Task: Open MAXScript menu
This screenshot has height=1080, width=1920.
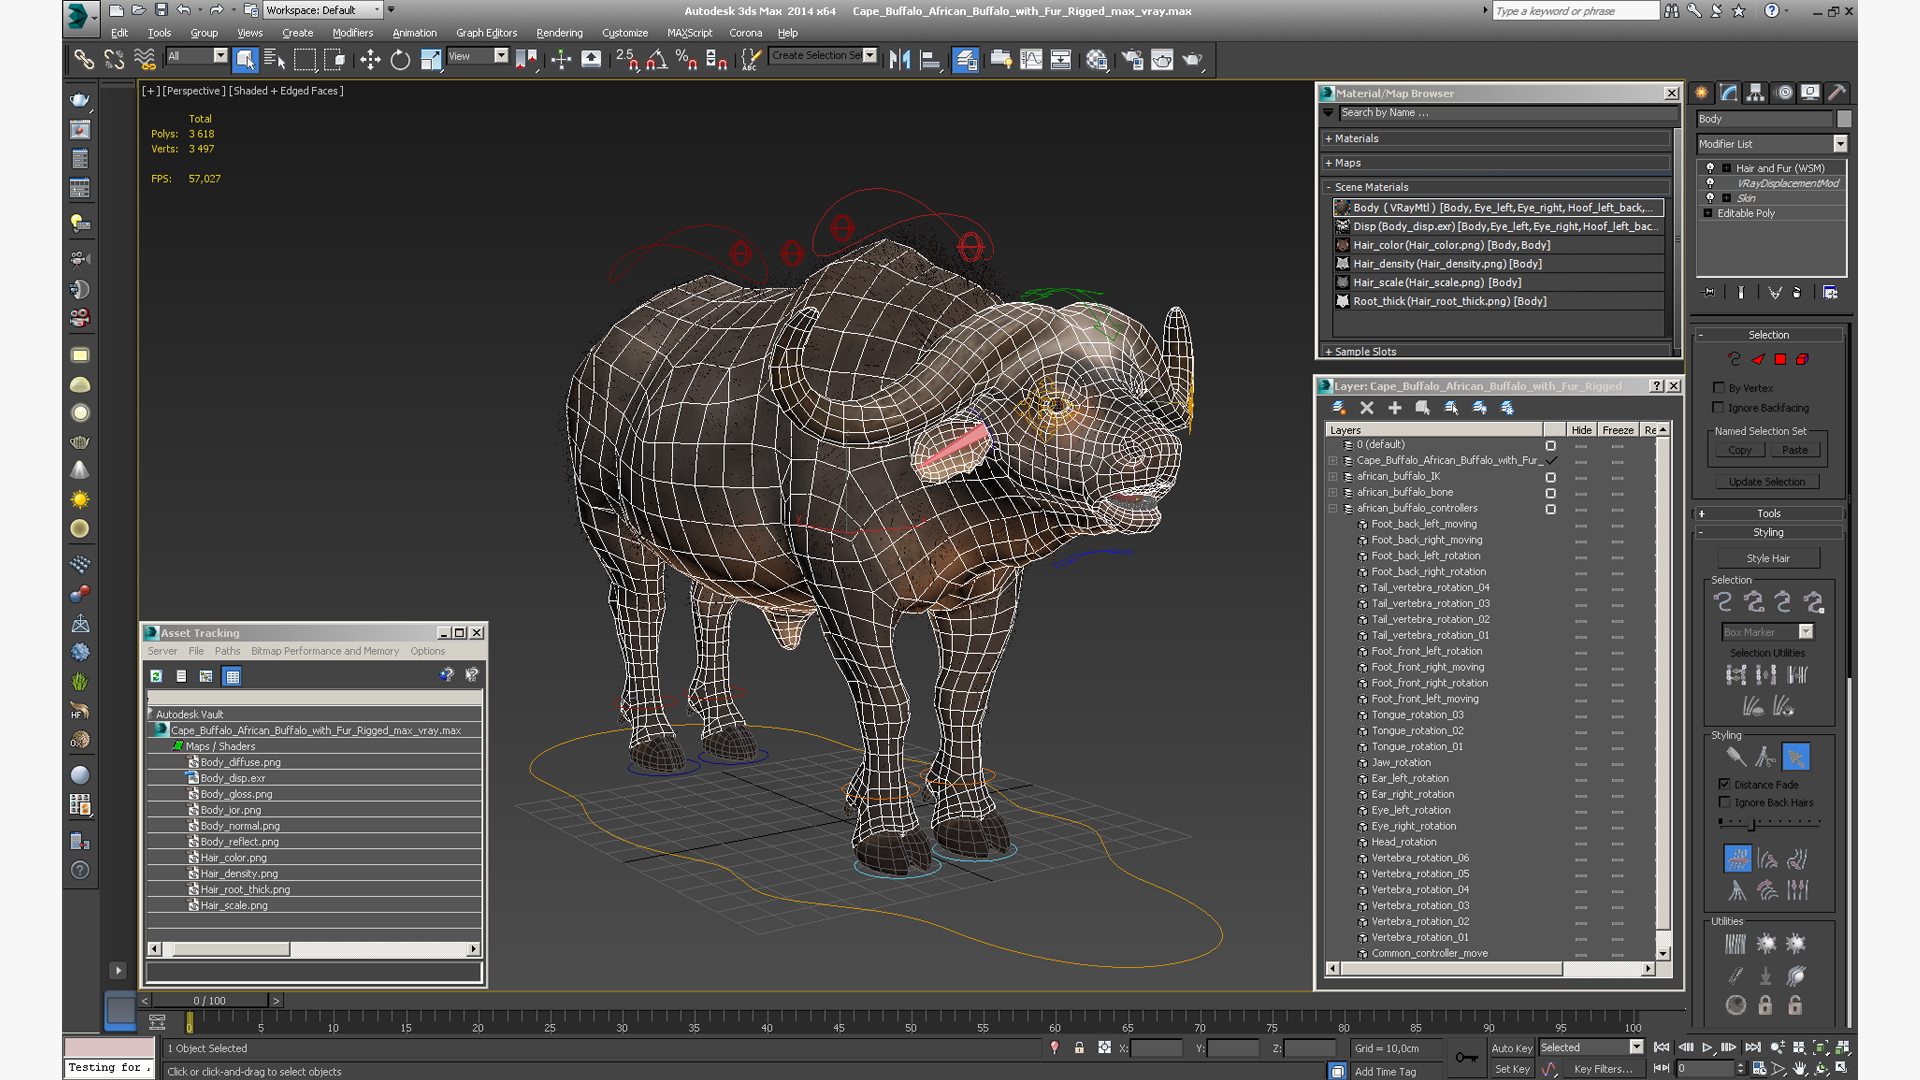Action: [690, 33]
